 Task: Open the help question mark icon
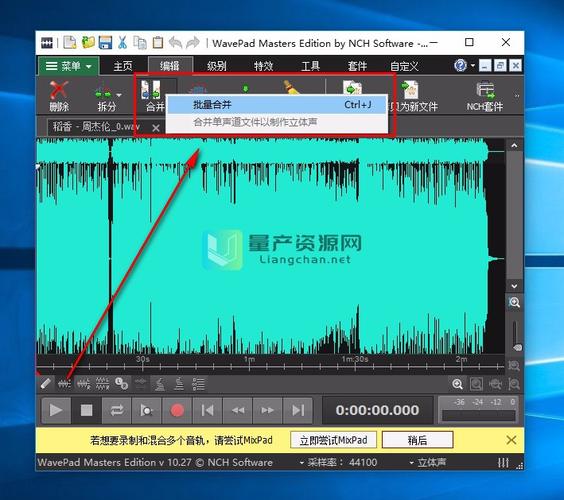pyautogui.click(x=461, y=65)
